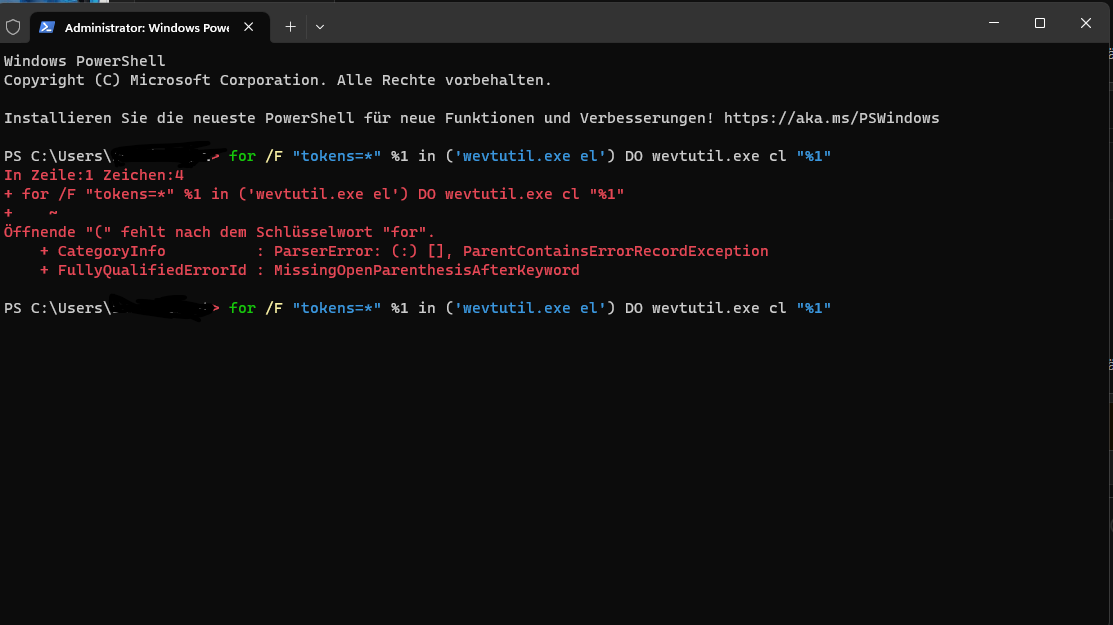Click the 'In Zeile:1 Zeichen:4' error line
Screen dimensions: 1113x625
coord(94,175)
